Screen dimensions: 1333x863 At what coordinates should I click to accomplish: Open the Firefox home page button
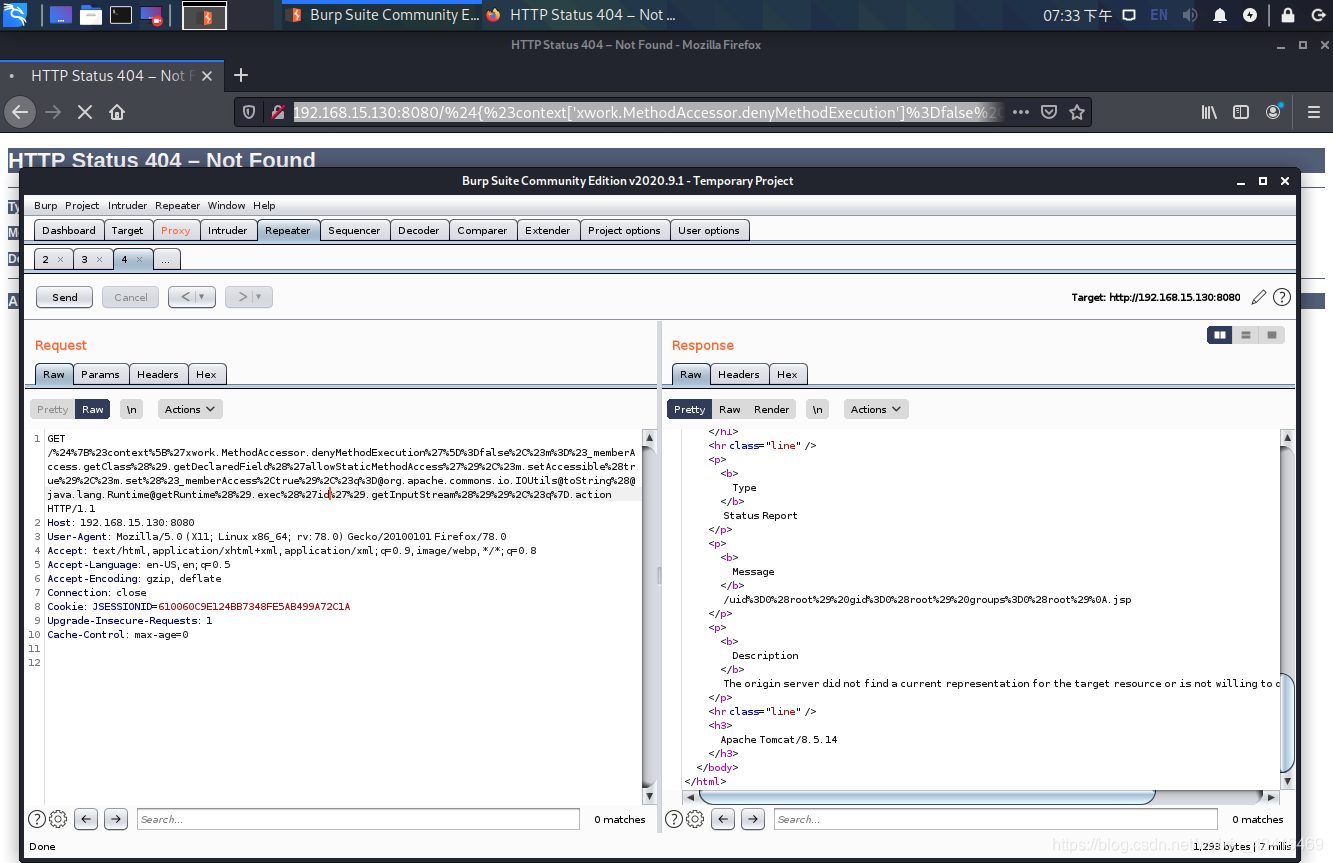coord(117,112)
